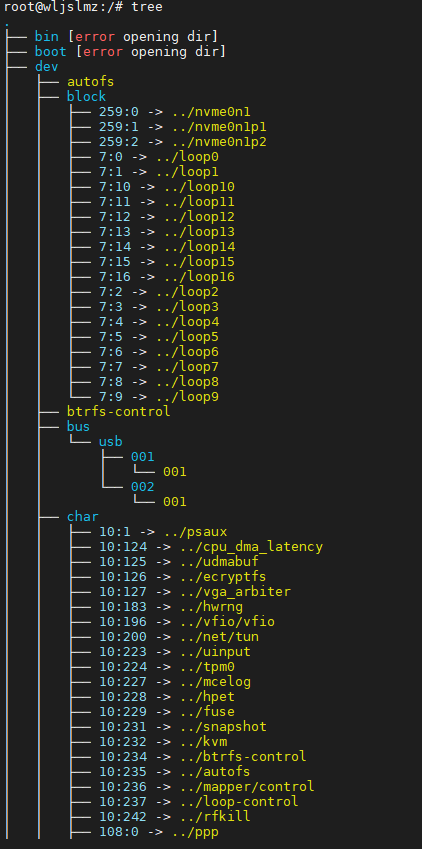Select the '002' usb bus directory

[142, 487]
